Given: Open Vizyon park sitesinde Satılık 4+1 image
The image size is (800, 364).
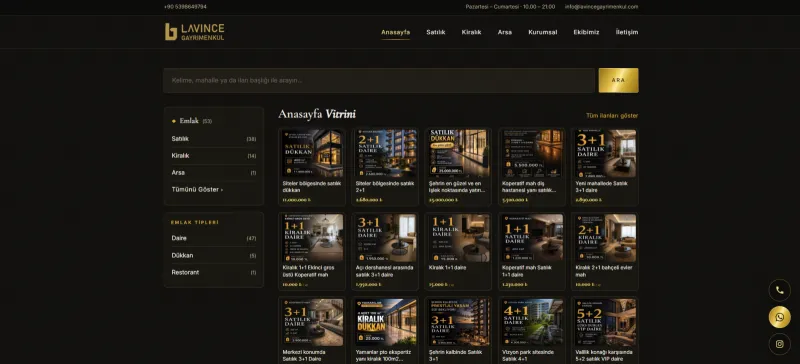Looking at the screenshot, I should (532, 322).
